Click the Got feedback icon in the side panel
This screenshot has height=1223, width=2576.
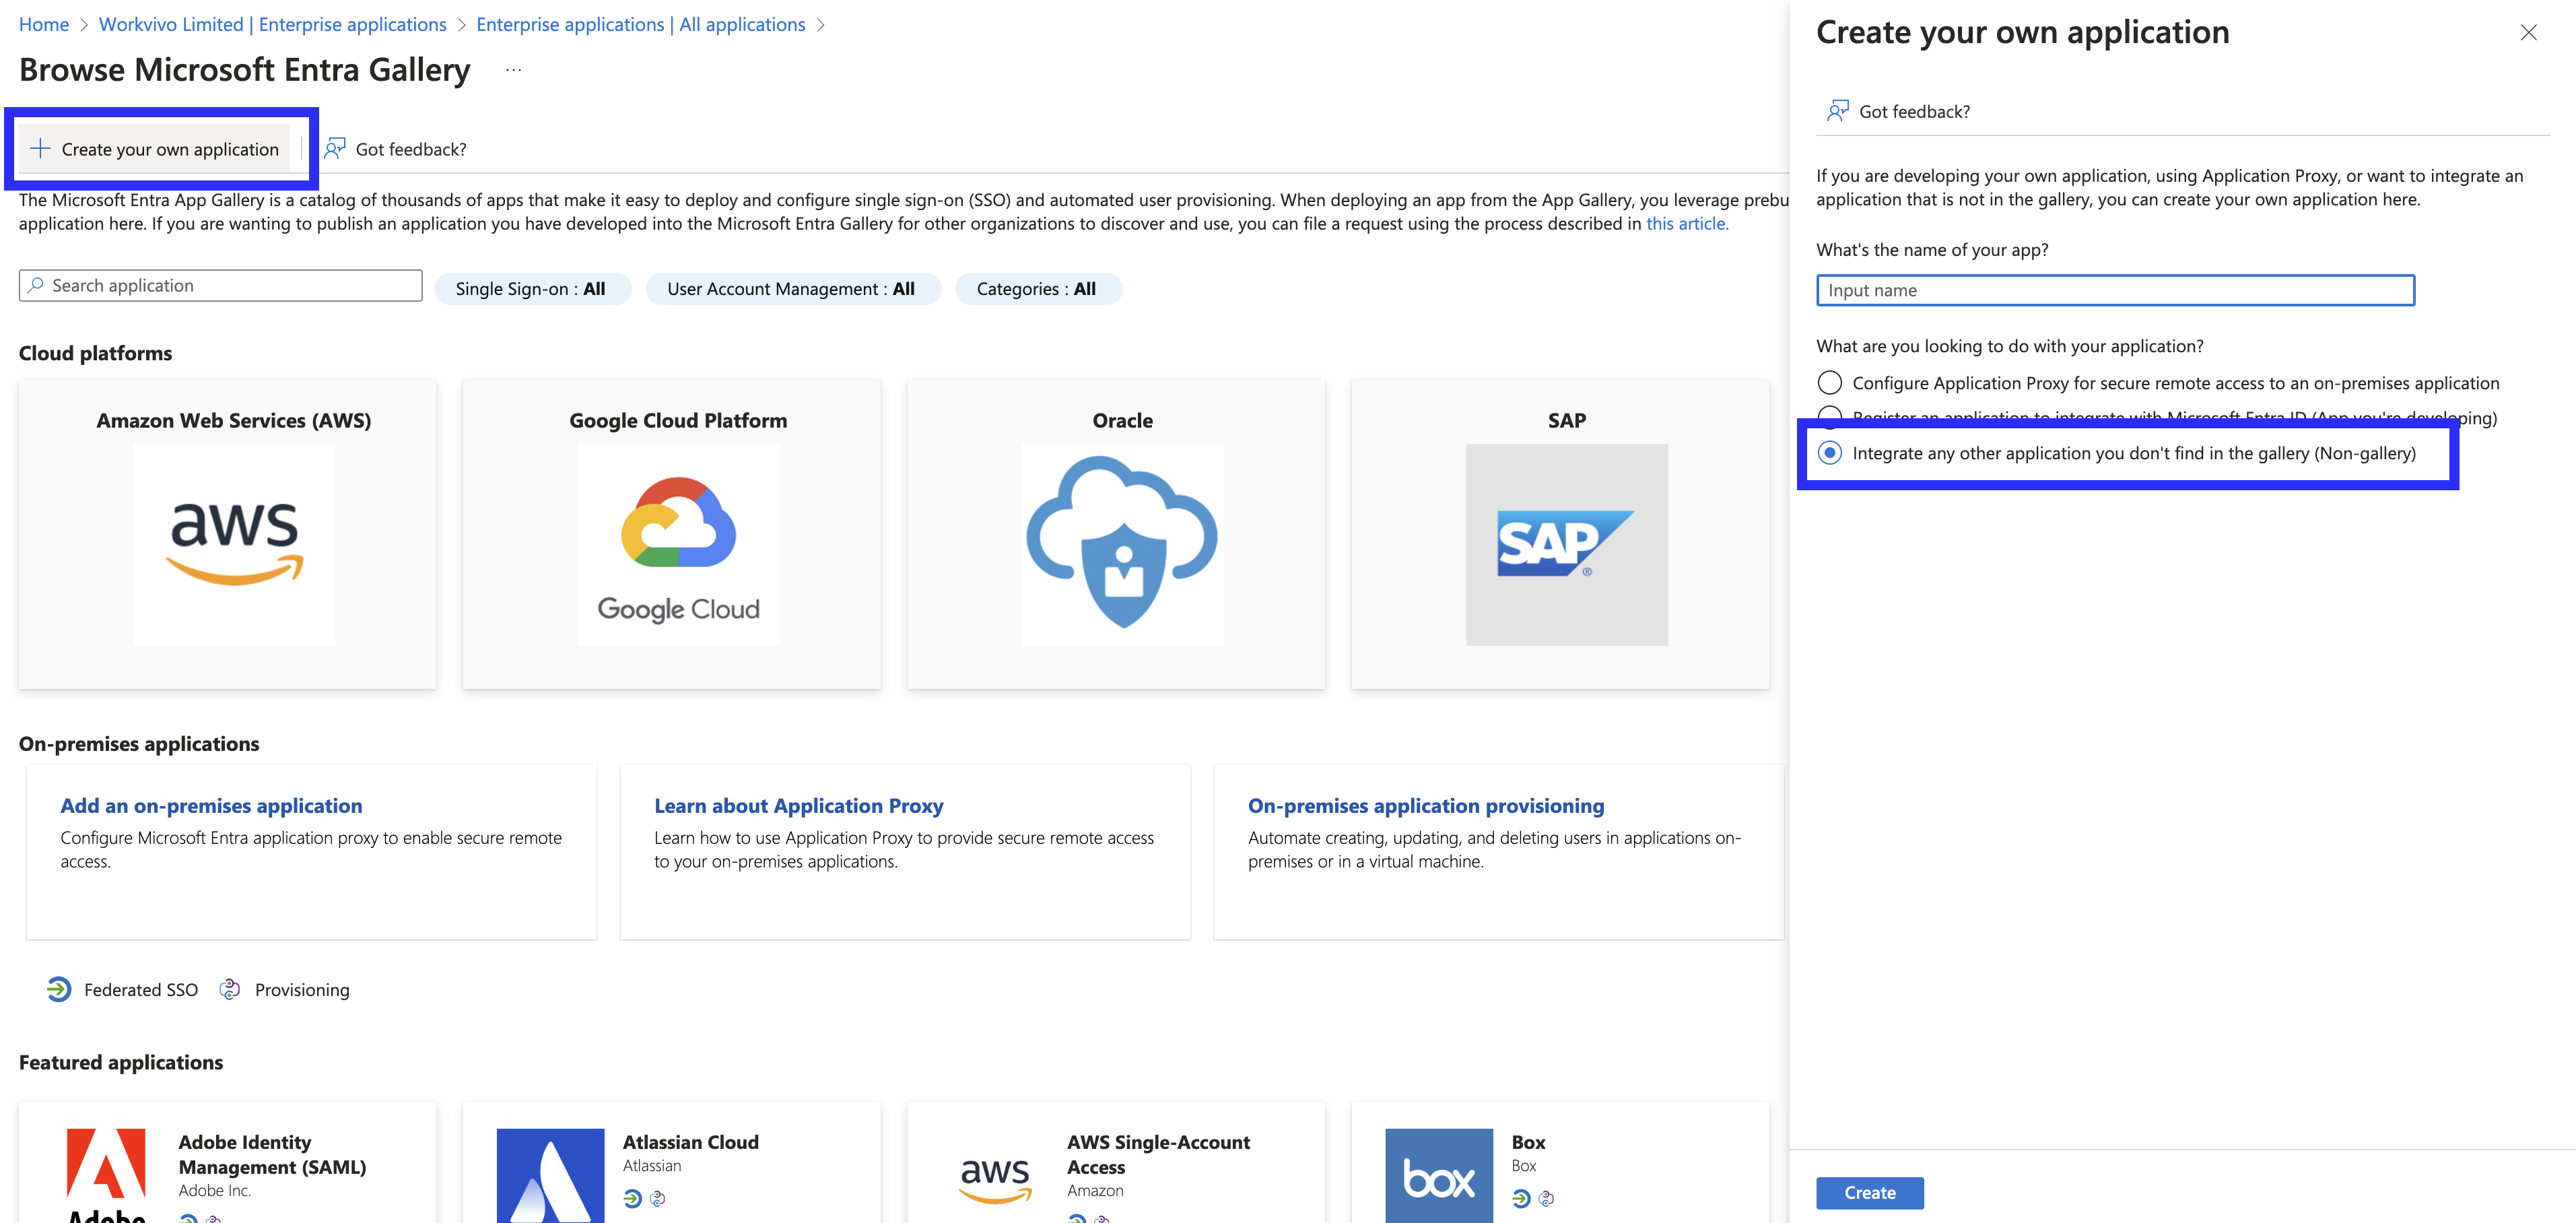click(x=1838, y=111)
